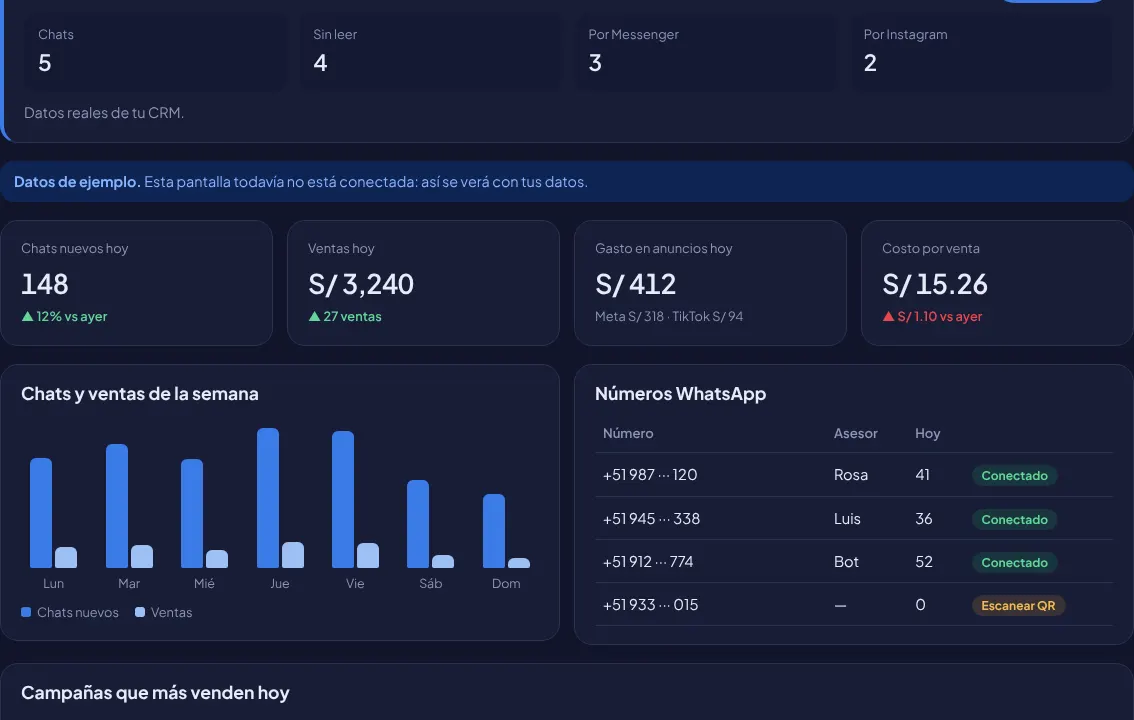Click the "Datos de ejemplo." bold banner text
The image size is (1134, 720).
[x=77, y=182]
